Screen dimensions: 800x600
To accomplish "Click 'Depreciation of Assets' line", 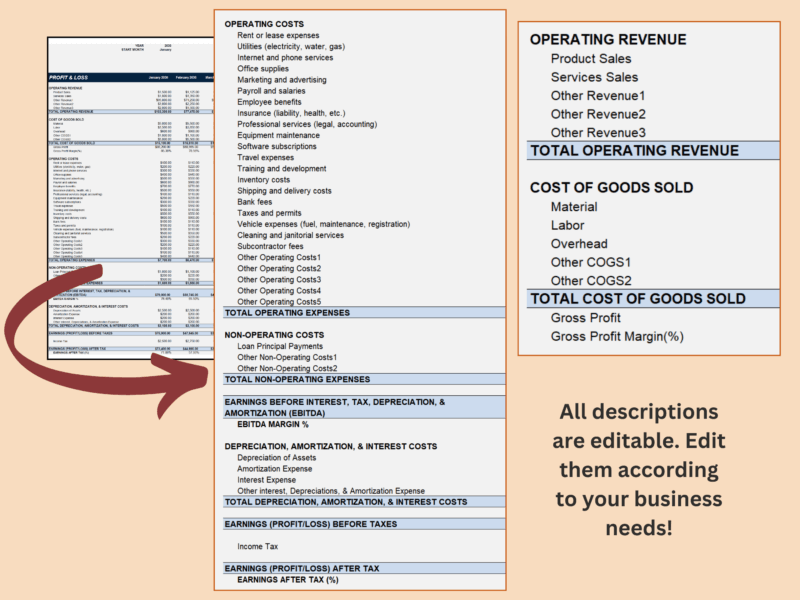I will [x=277, y=458].
